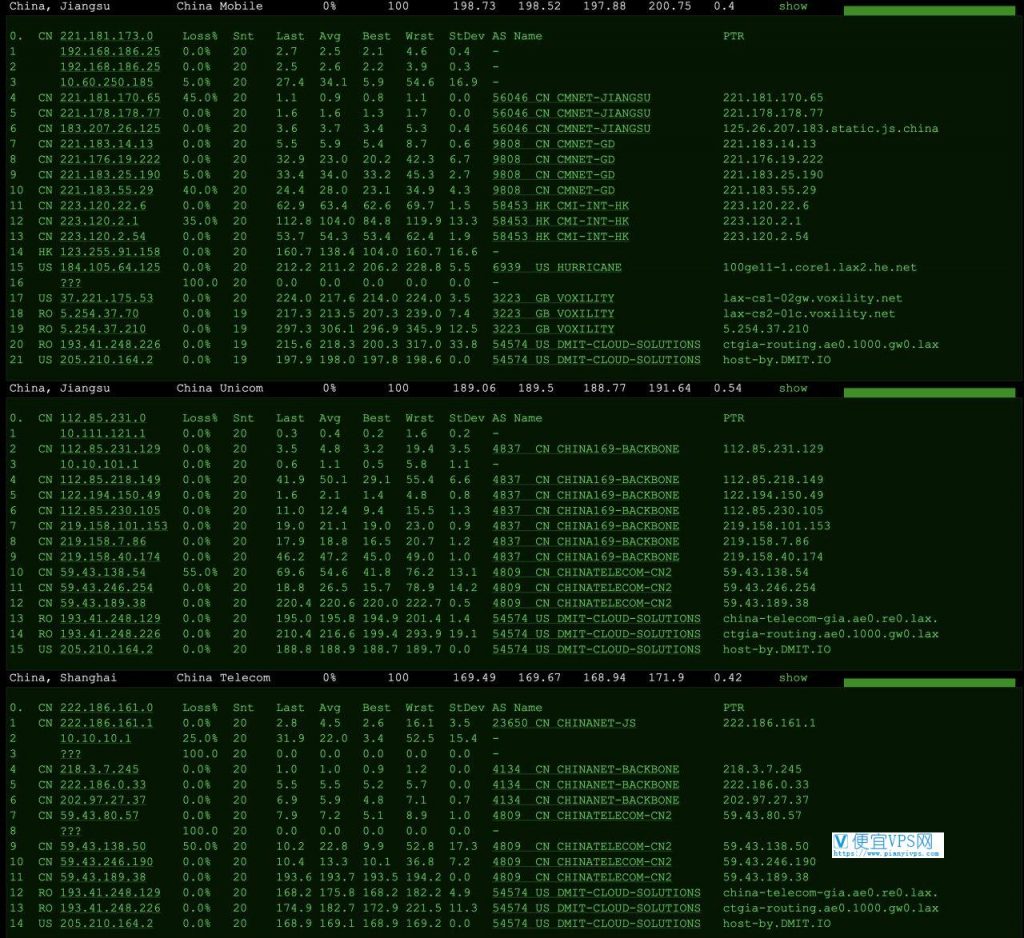
Task: Click the AS link 6939 US HURRICANE
Action: coord(557,267)
